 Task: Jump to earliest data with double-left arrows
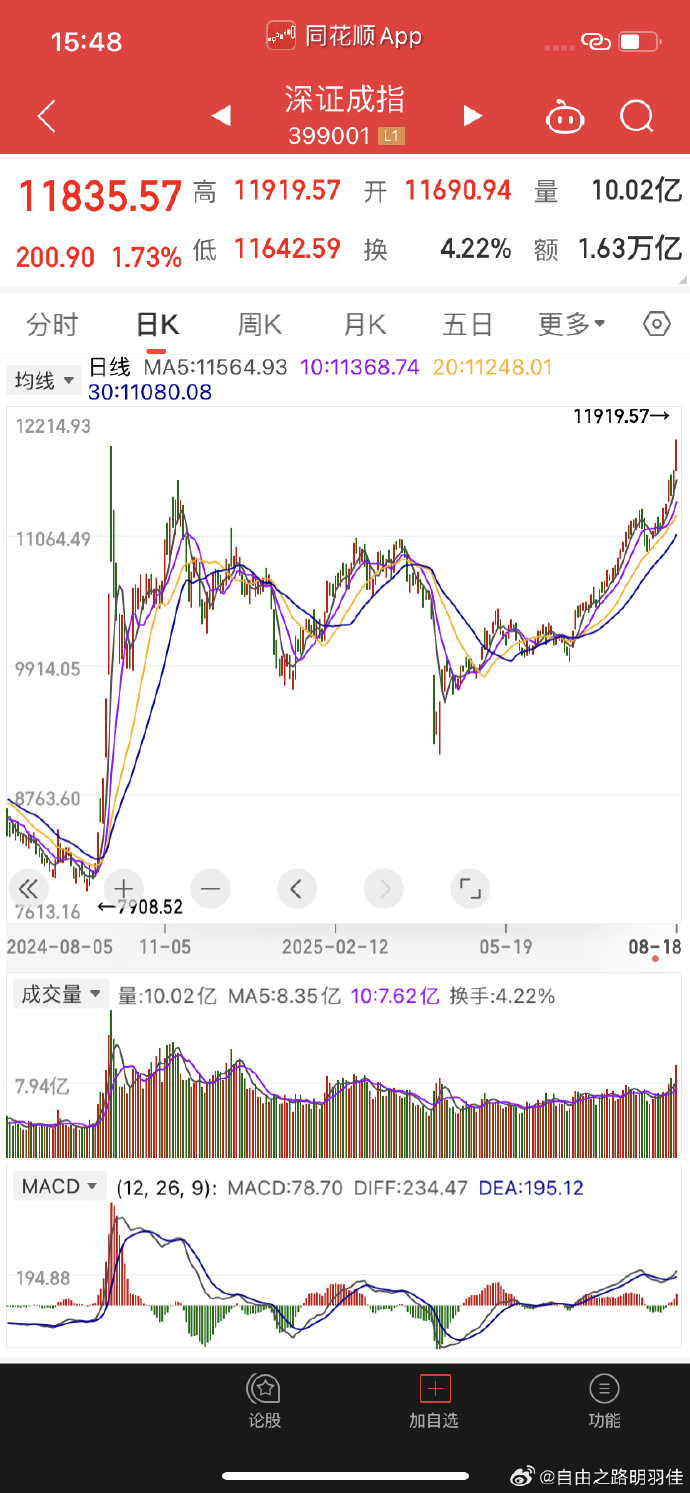(x=28, y=889)
